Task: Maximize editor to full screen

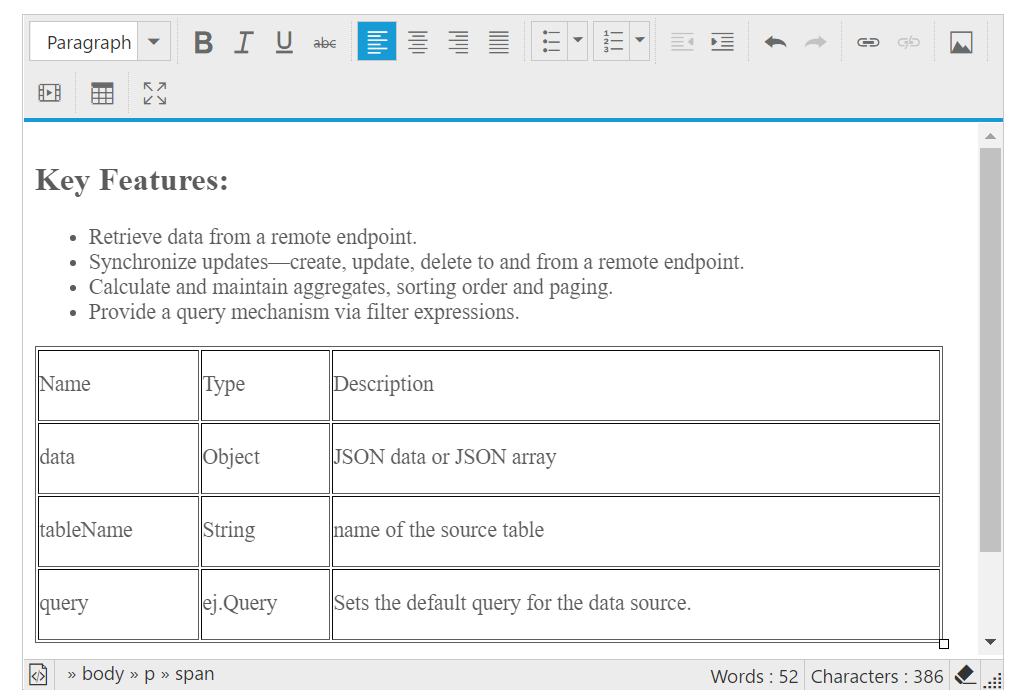Action: [x=155, y=94]
